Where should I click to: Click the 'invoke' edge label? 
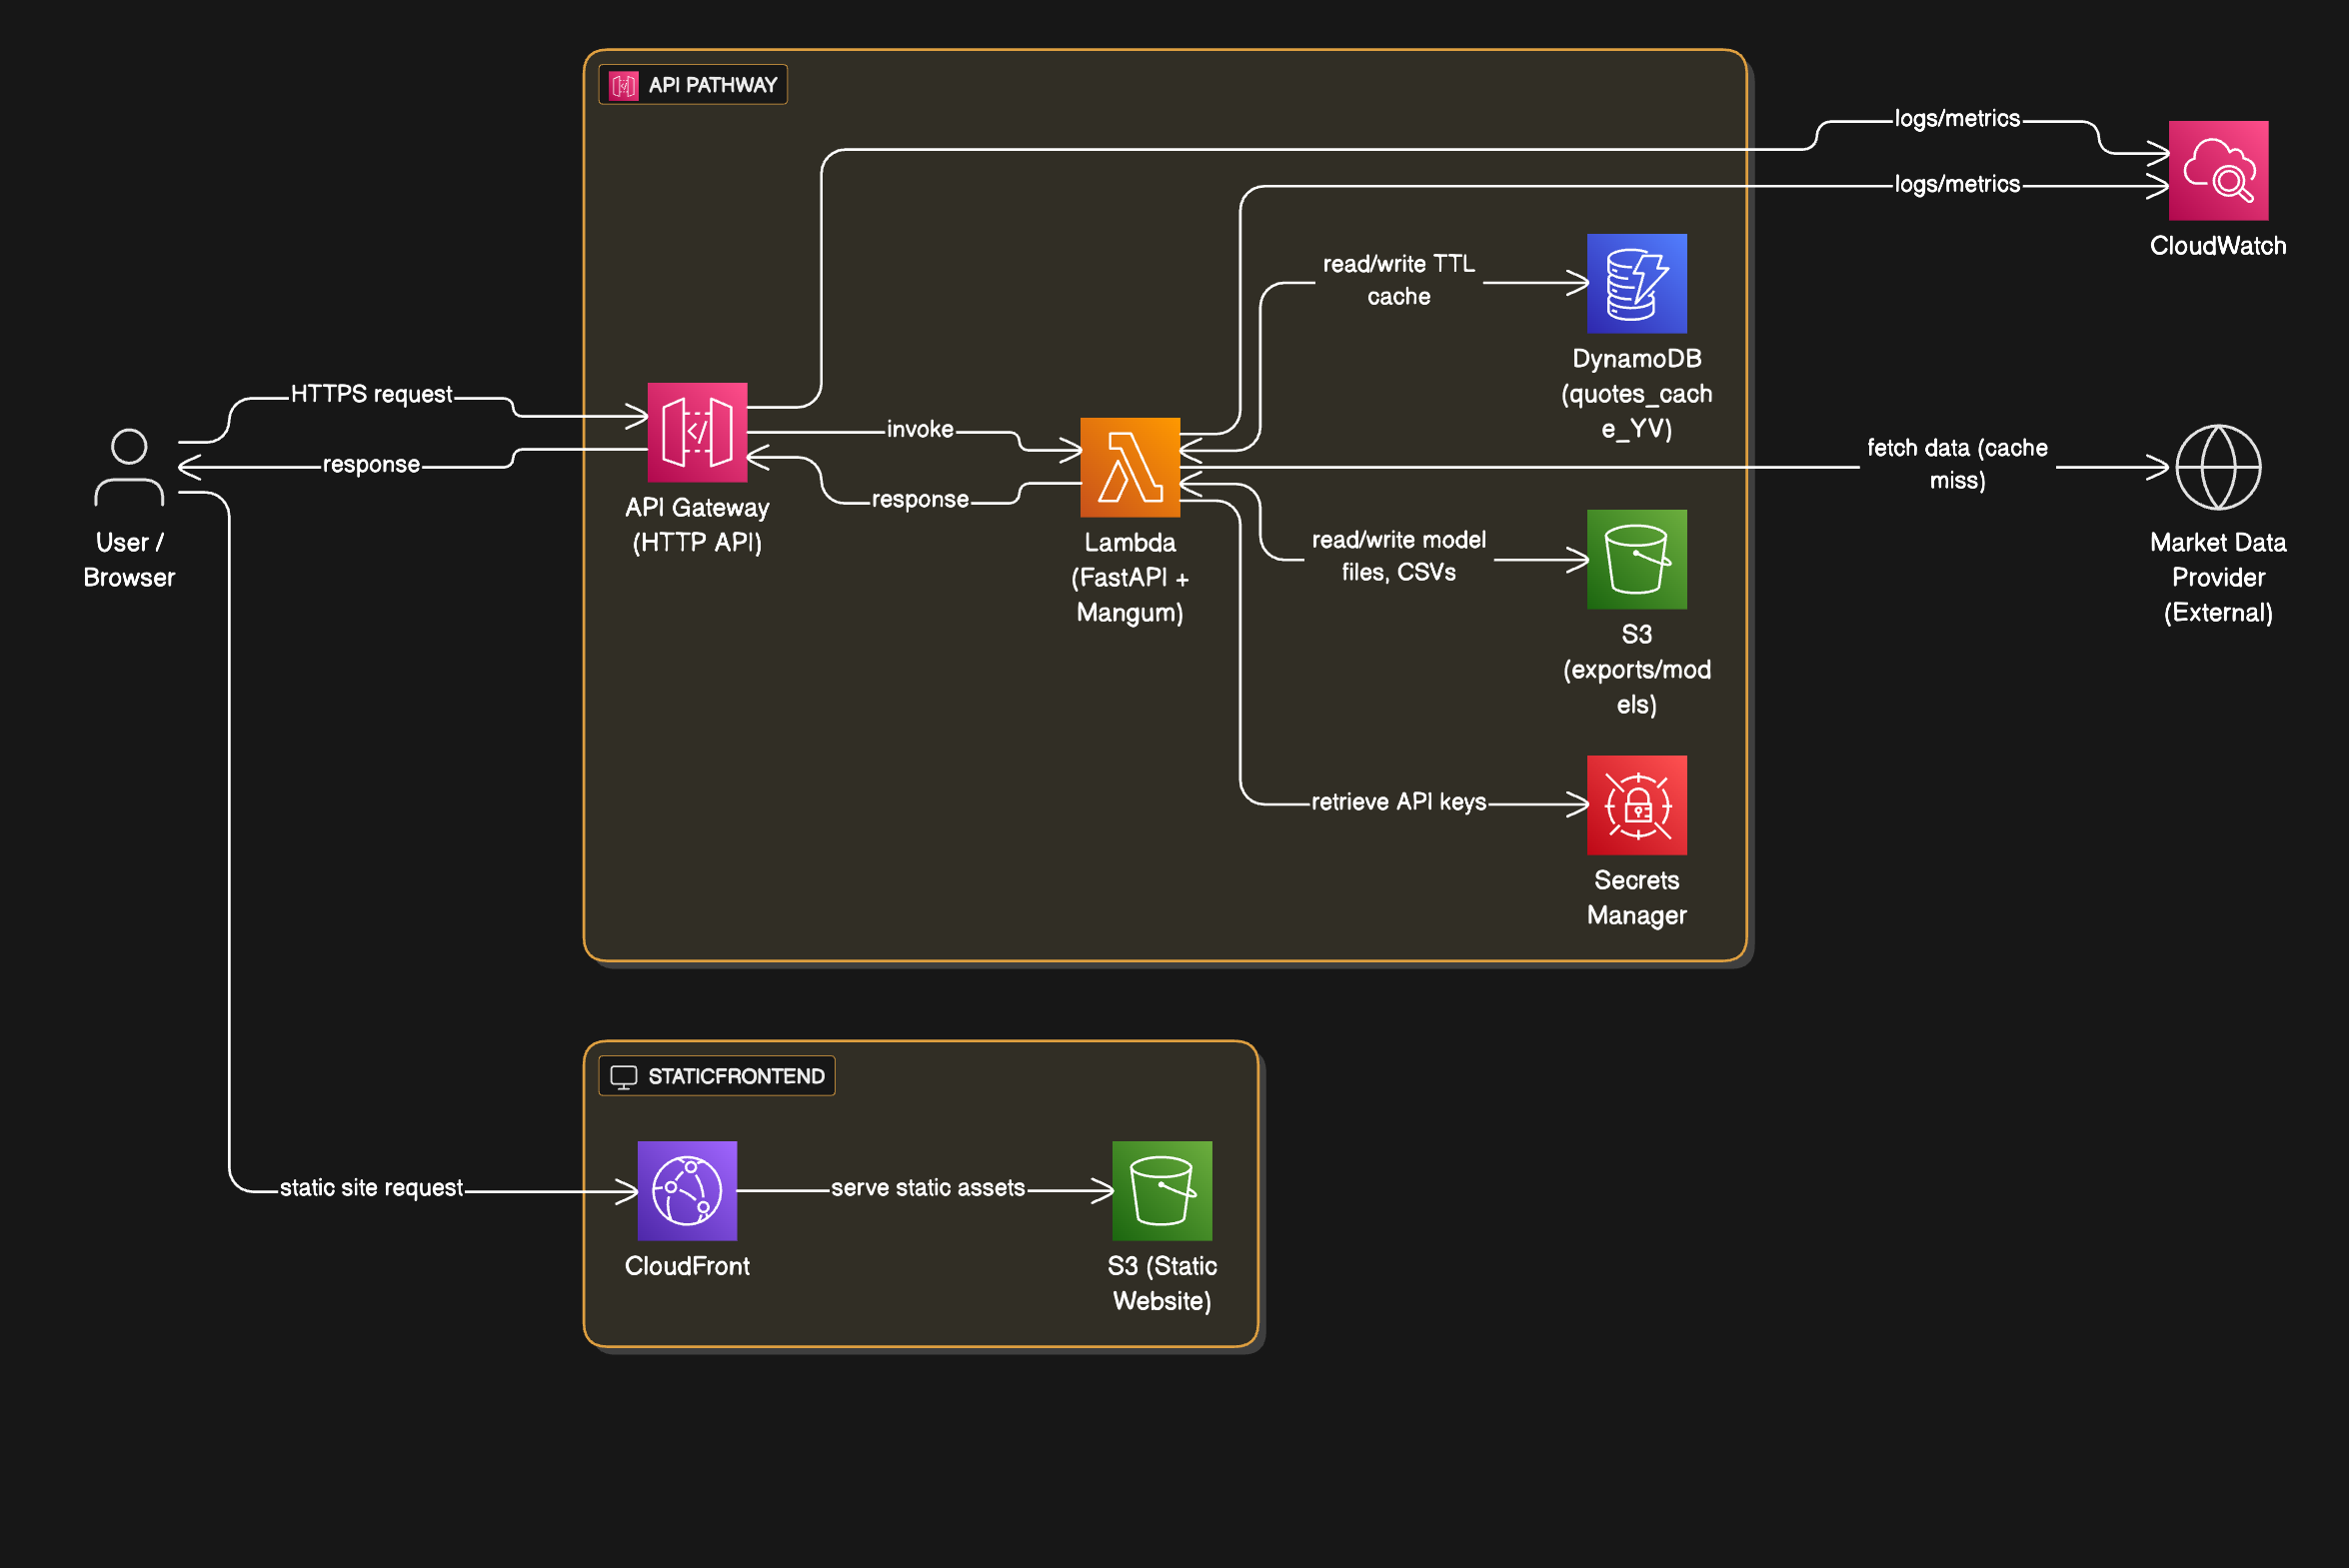(920, 429)
